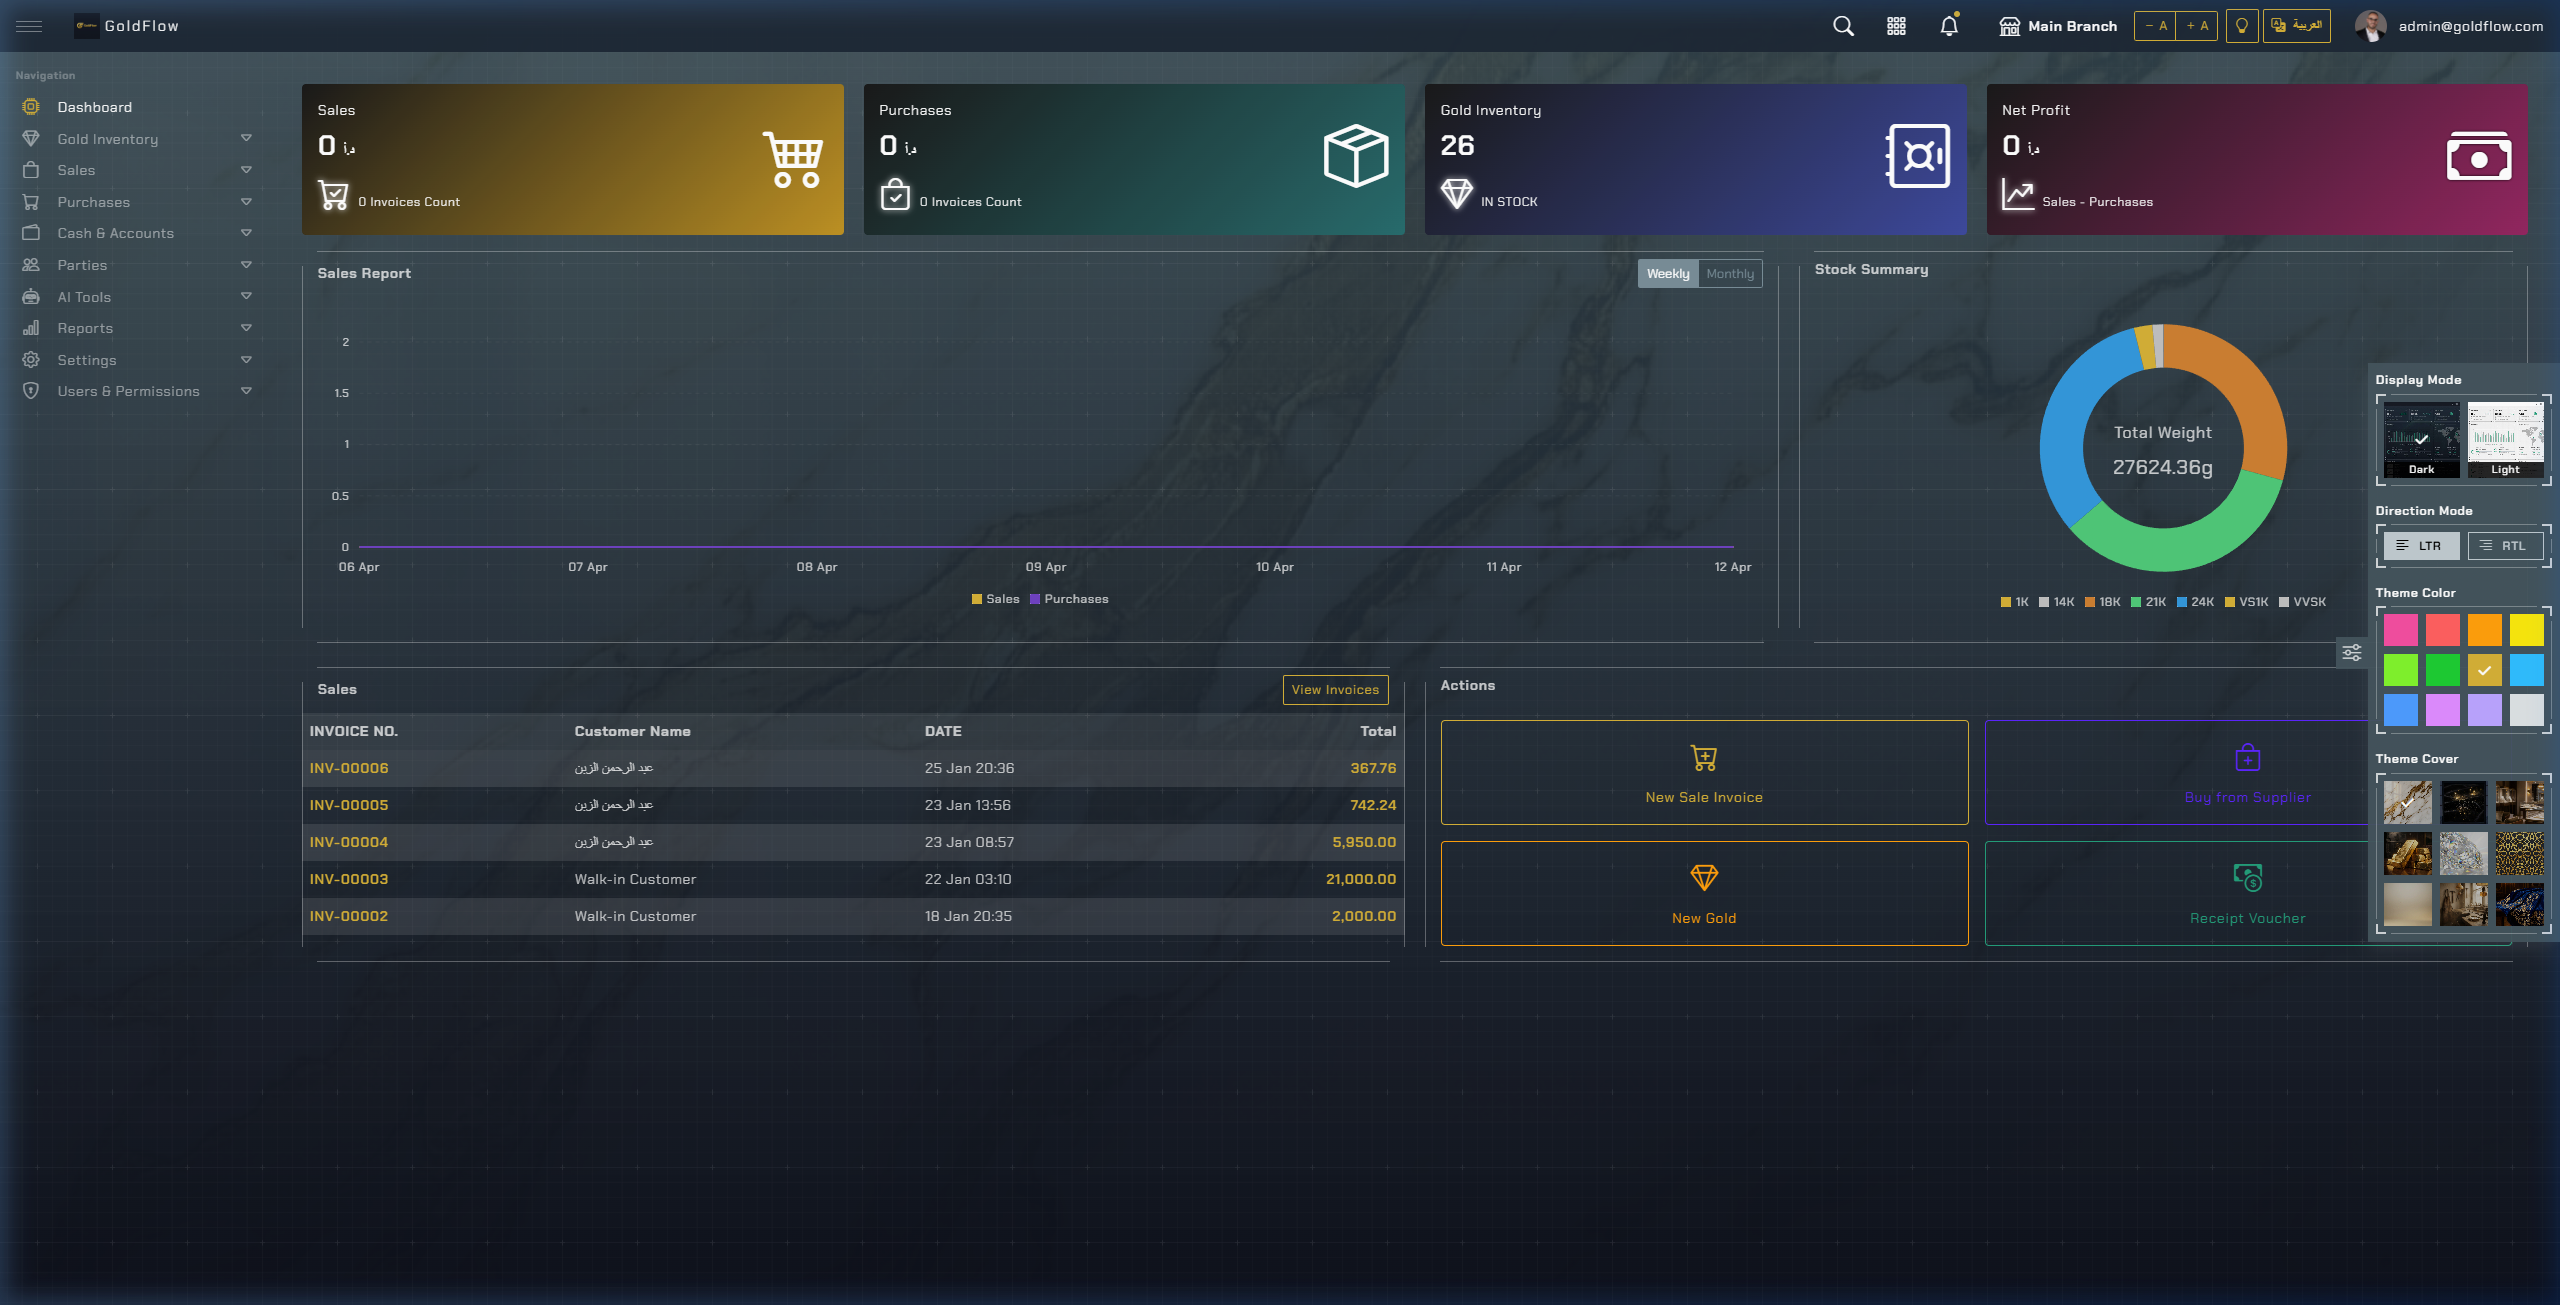
Task: Pick the pink theme color swatch
Action: (x=2403, y=630)
